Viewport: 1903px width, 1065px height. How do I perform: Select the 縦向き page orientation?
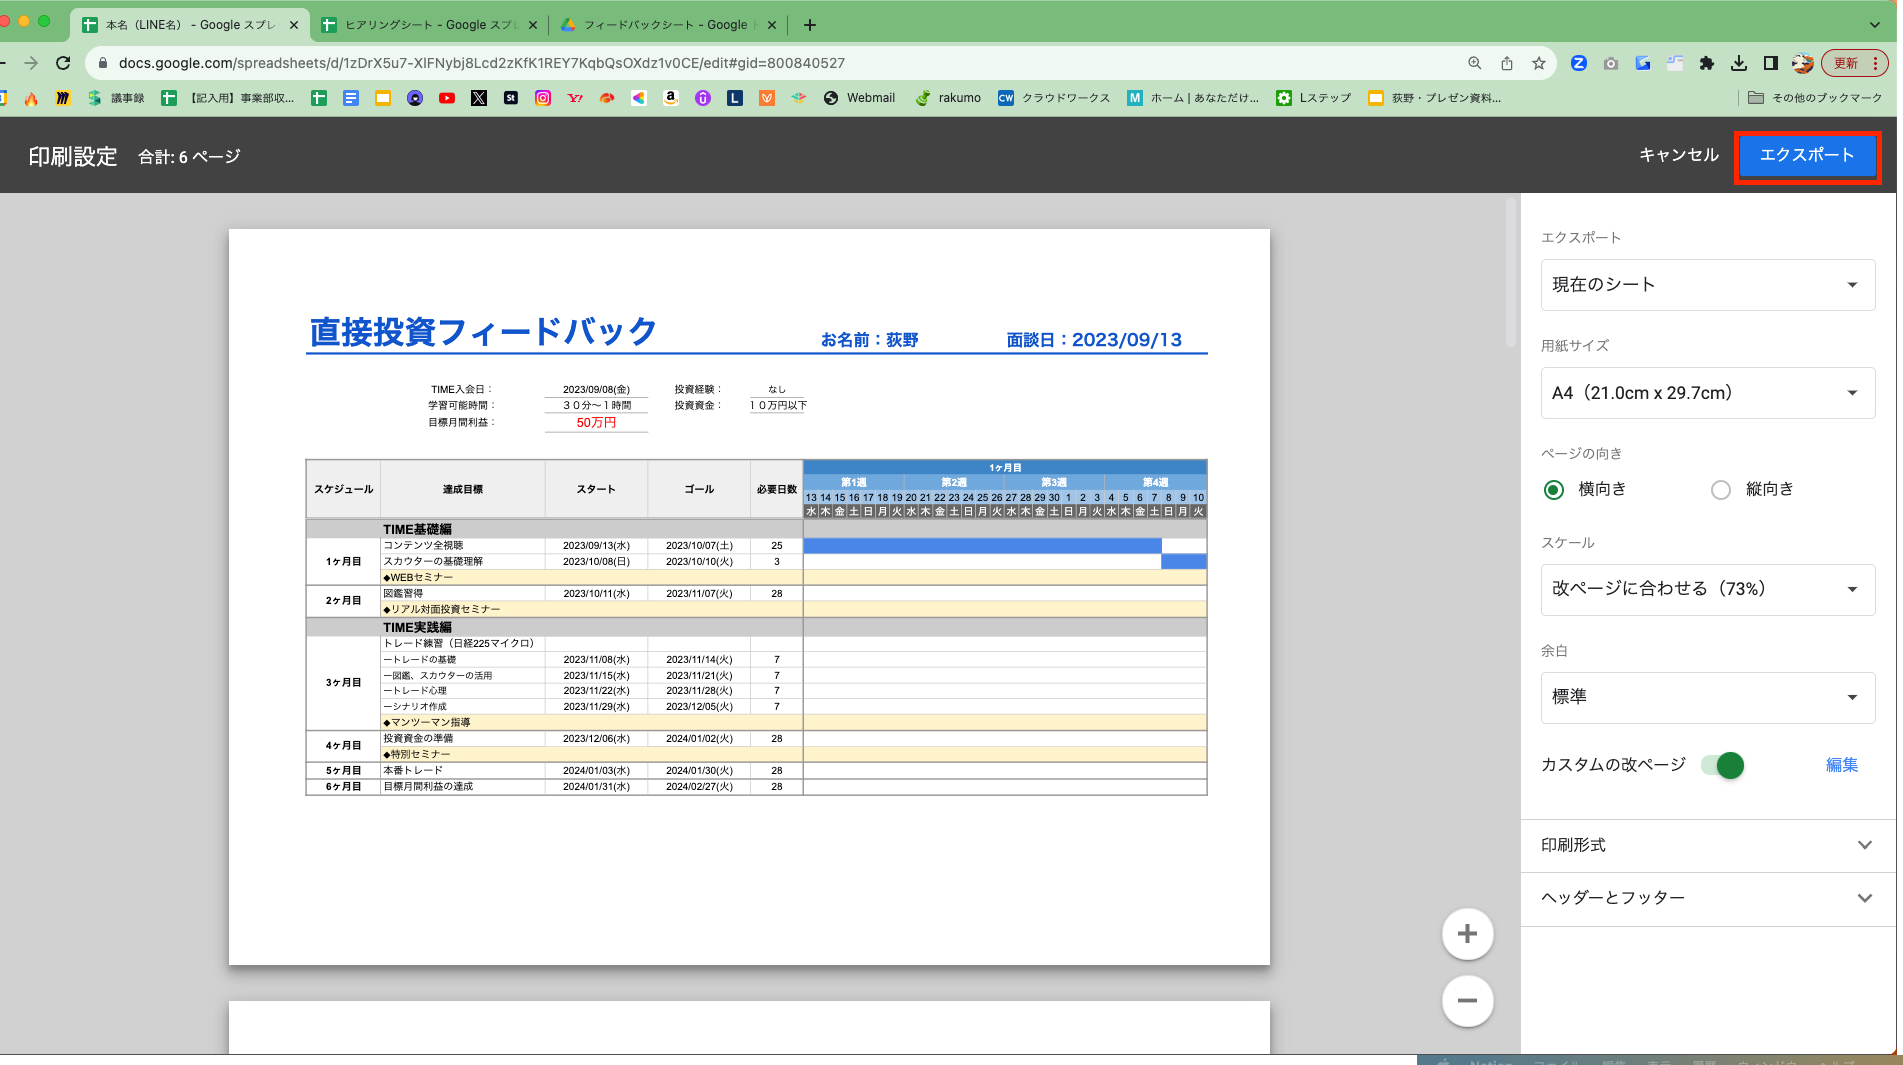tap(1720, 489)
